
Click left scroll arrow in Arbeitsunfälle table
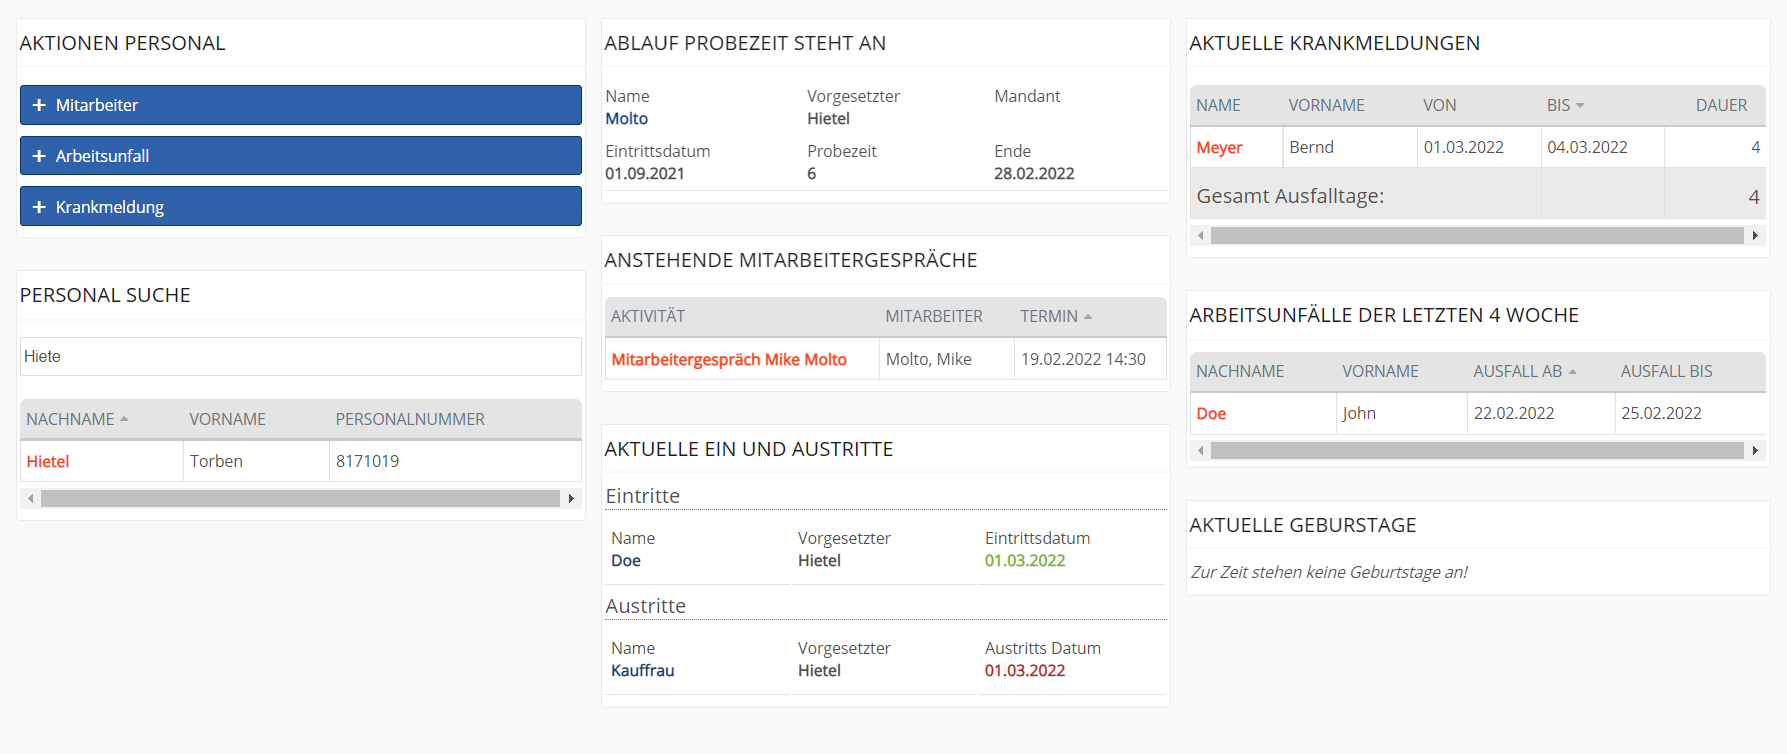[x=1201, y=451]
